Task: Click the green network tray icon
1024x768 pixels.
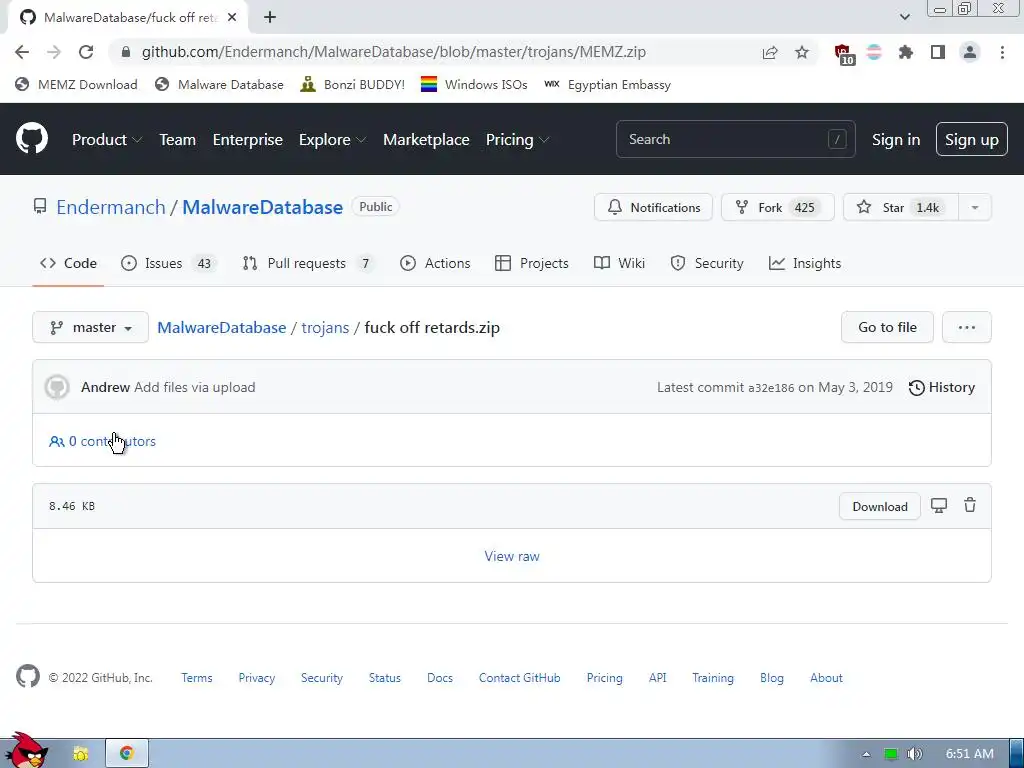Action: point(890,754)
